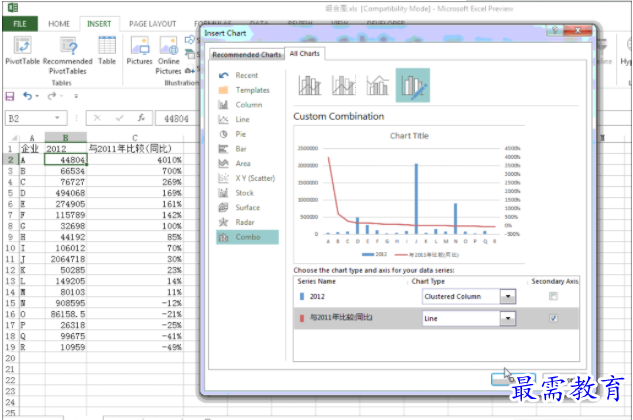Click the Chart Title in preview
The width and height of the screenshot is (633, 420).
[x=409, y=136]
